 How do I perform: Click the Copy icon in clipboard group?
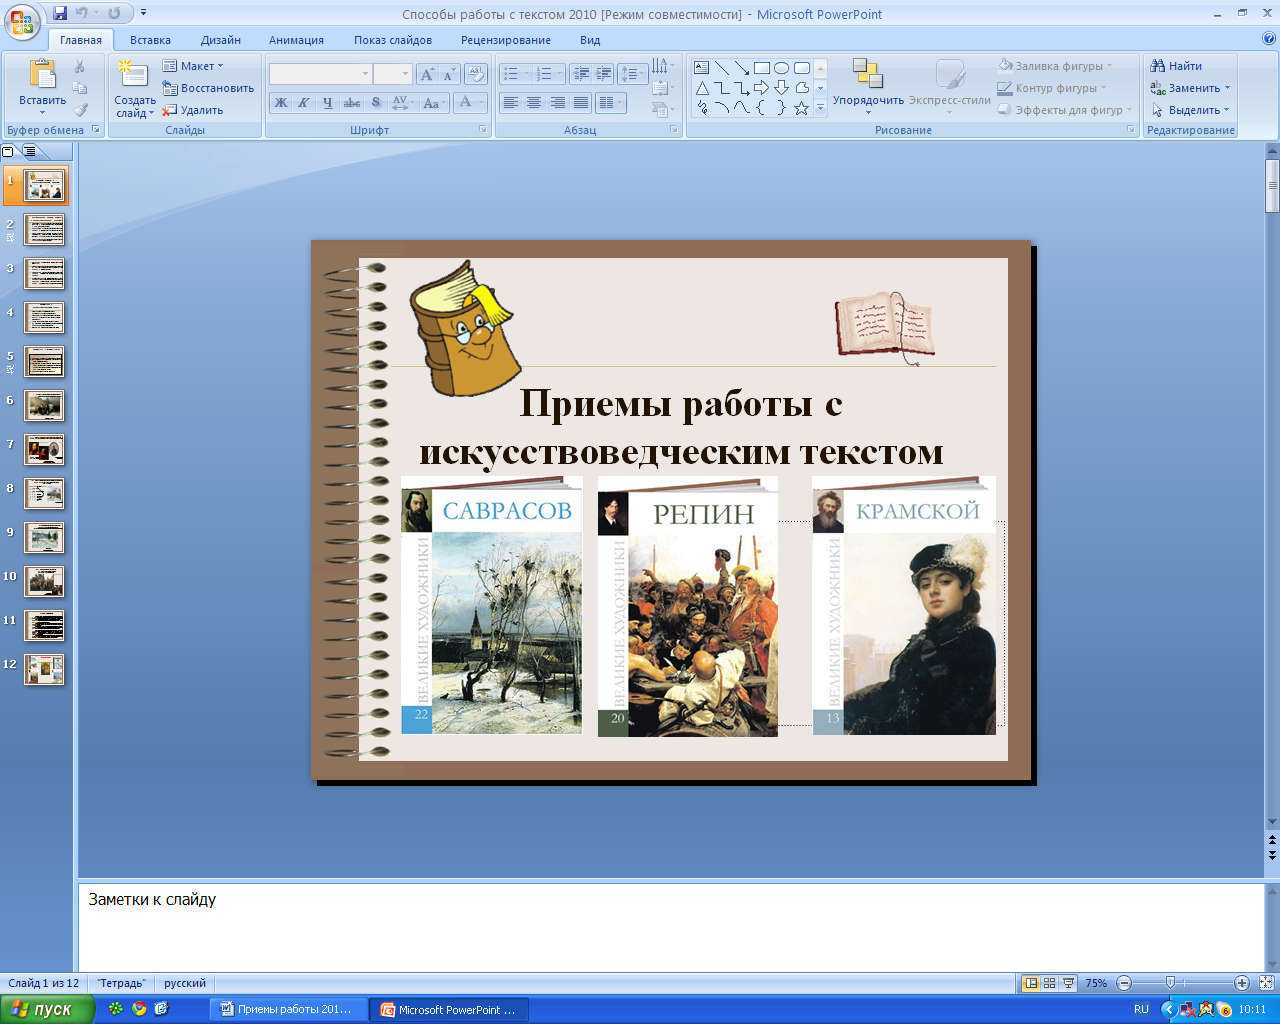tap(80, 88)
